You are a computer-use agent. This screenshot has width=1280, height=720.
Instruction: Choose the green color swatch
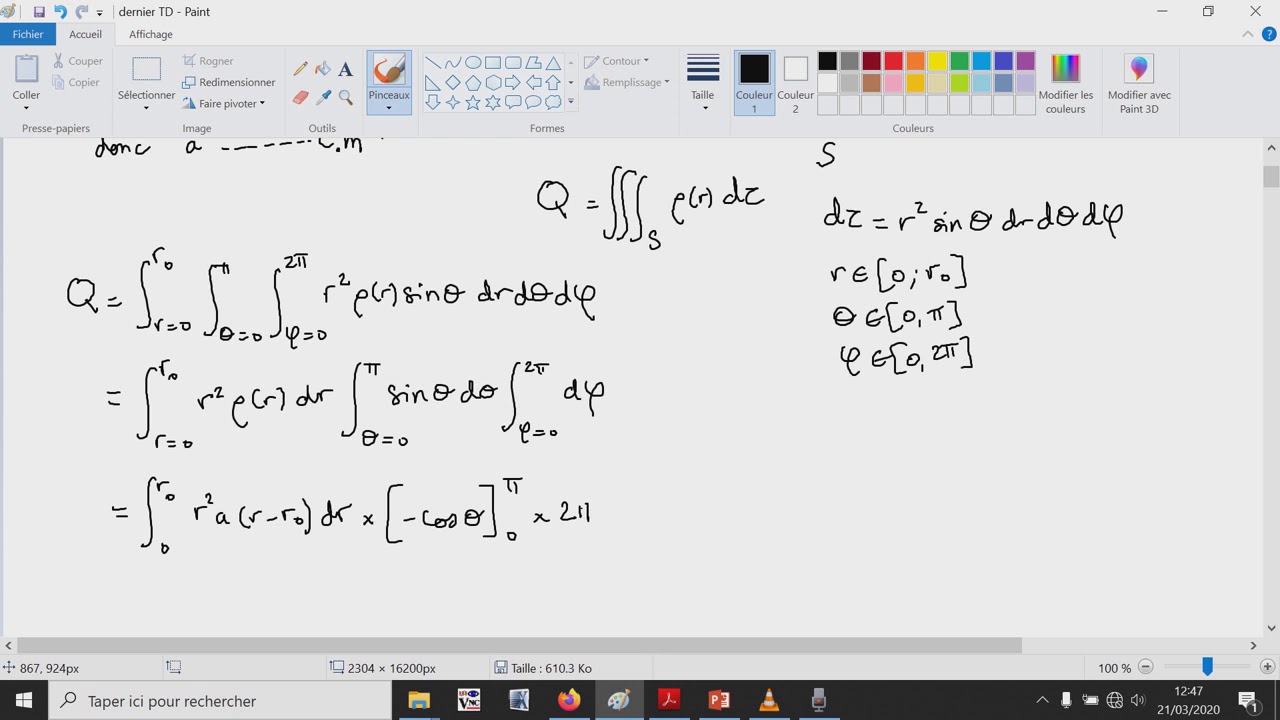pyautogui.click(x=959, y=61)
